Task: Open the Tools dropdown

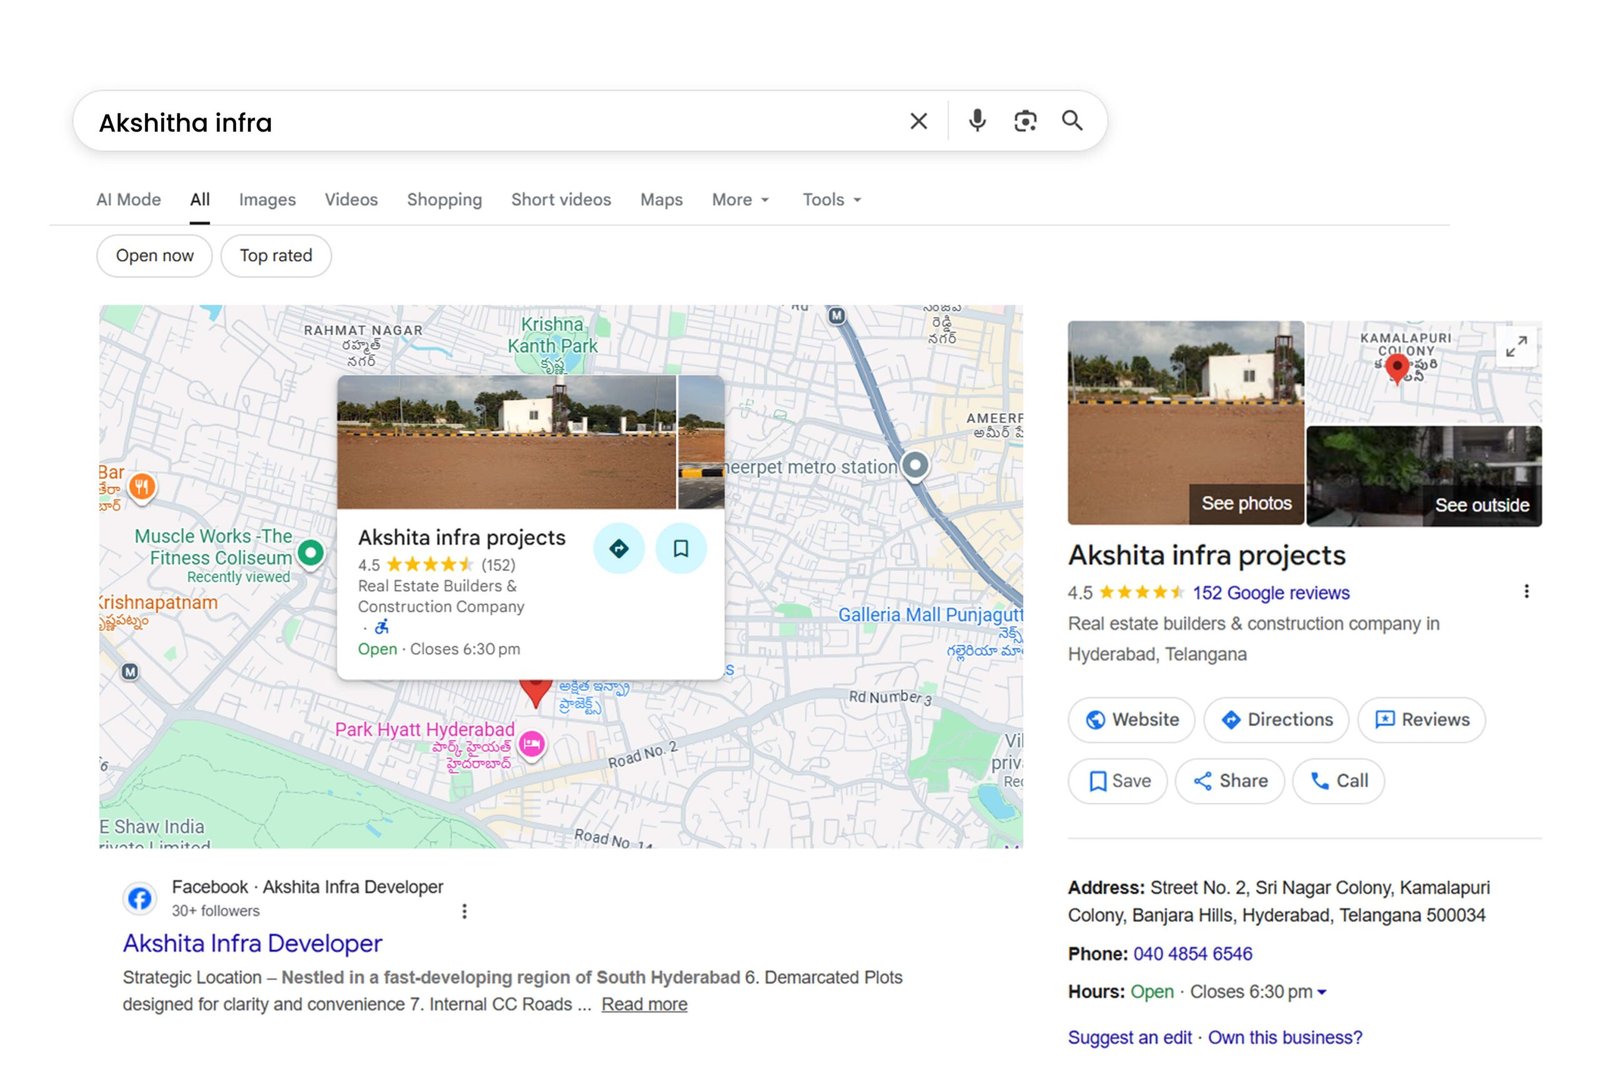Action: point(830,199)
